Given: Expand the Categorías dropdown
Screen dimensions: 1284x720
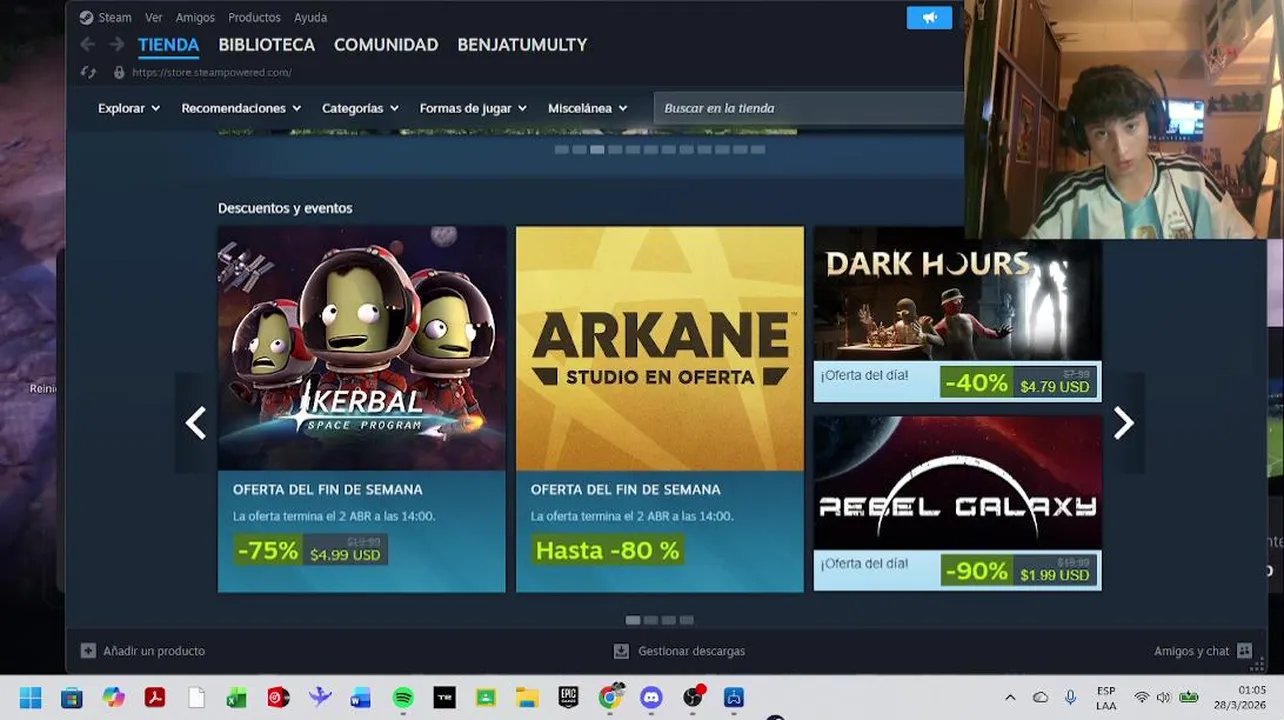Looking at the screenshot, I should pos(360,108).
